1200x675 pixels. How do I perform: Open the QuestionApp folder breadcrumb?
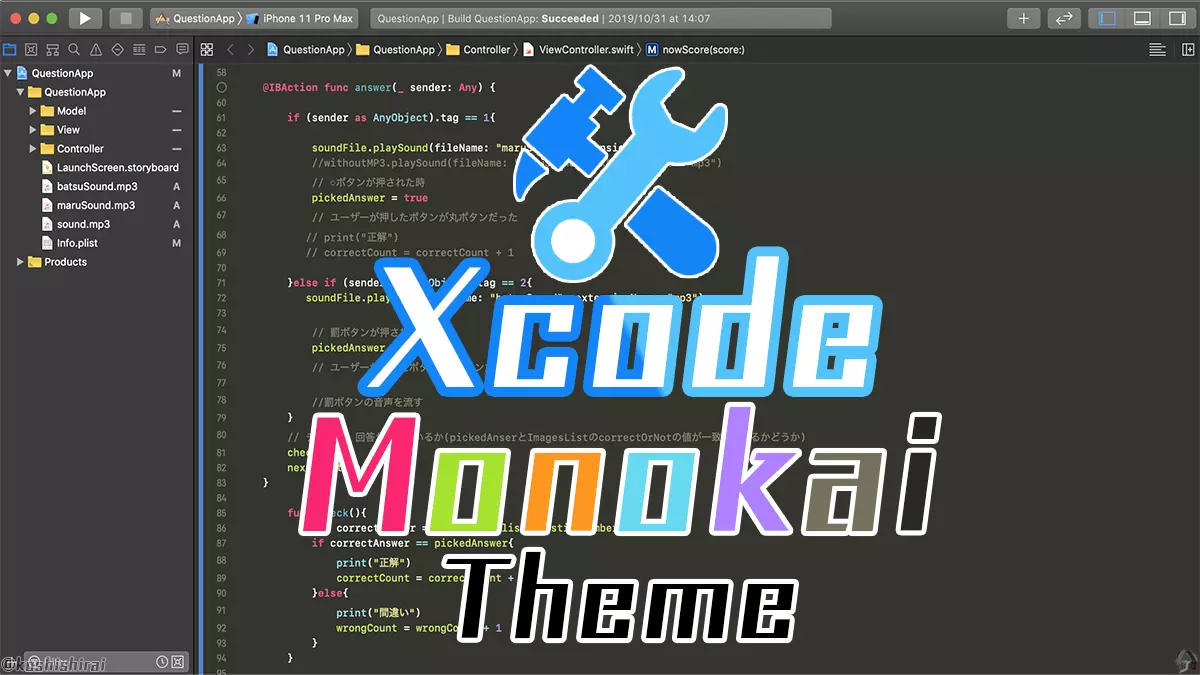click(x=396, y=49)
